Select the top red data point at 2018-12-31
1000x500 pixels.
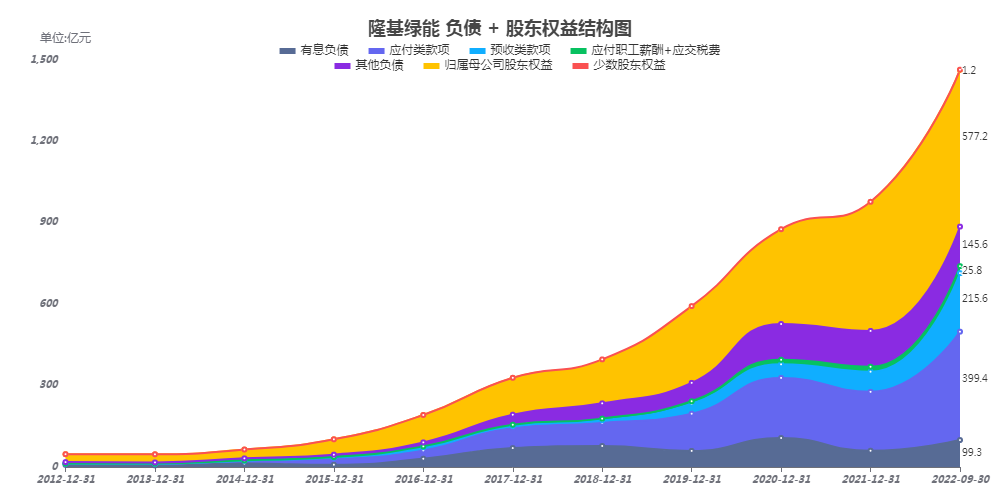point(602,359)
